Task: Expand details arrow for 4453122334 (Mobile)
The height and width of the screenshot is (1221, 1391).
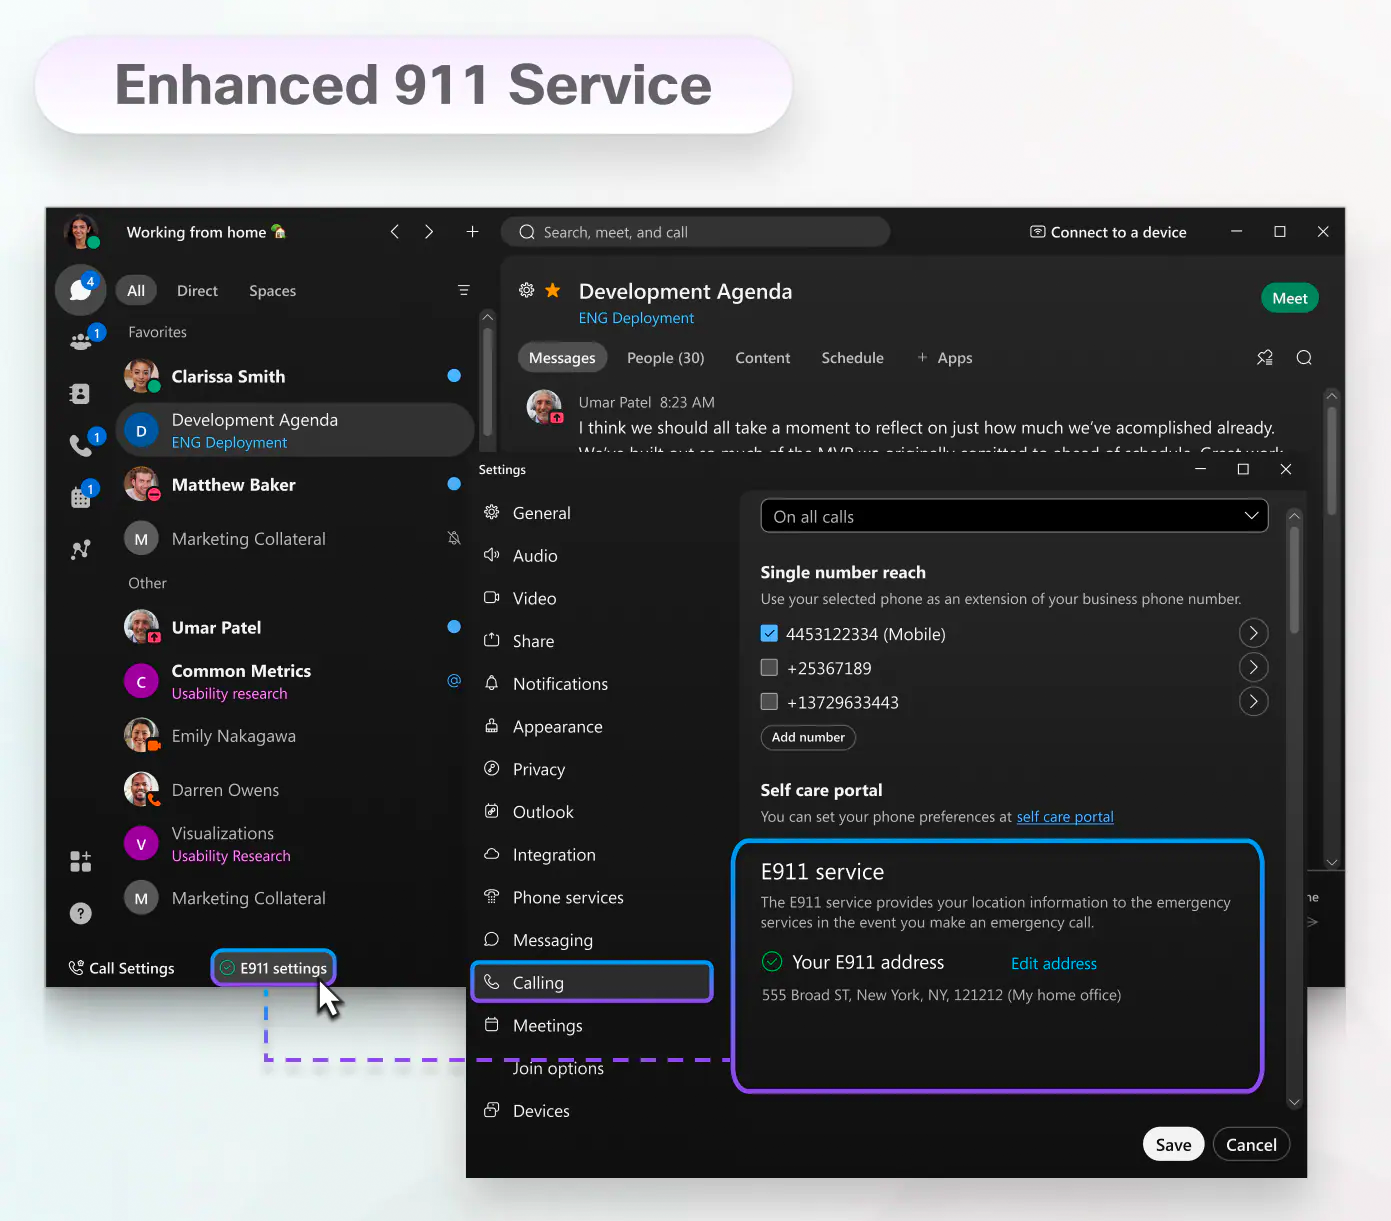Action: 1253,633
